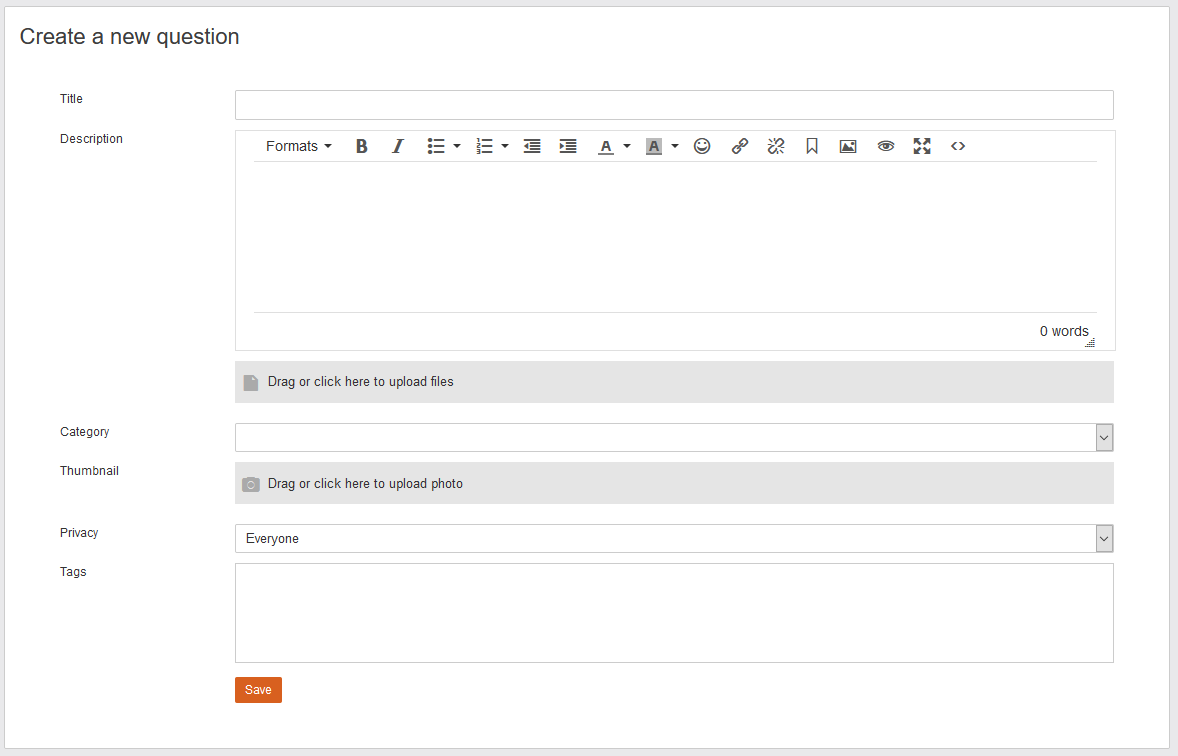Screen dimensions: 1178x756
Task: Click the remove link icon
Action: [x=776, y=146]
